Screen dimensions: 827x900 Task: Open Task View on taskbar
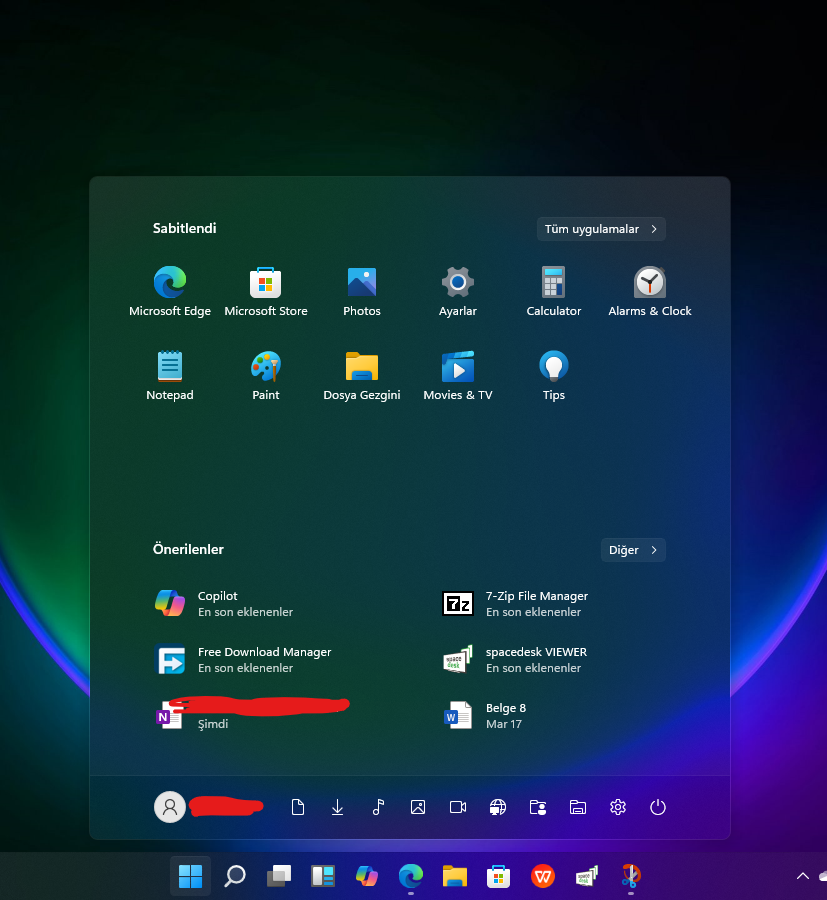(279, 876)
